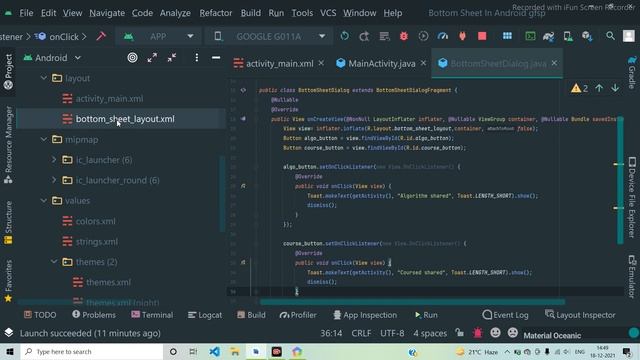Image resolution: width=640 pixels, height=360 pixels.
Task: Toggle the Device File Explorer side tab
Action: (632, 197)
